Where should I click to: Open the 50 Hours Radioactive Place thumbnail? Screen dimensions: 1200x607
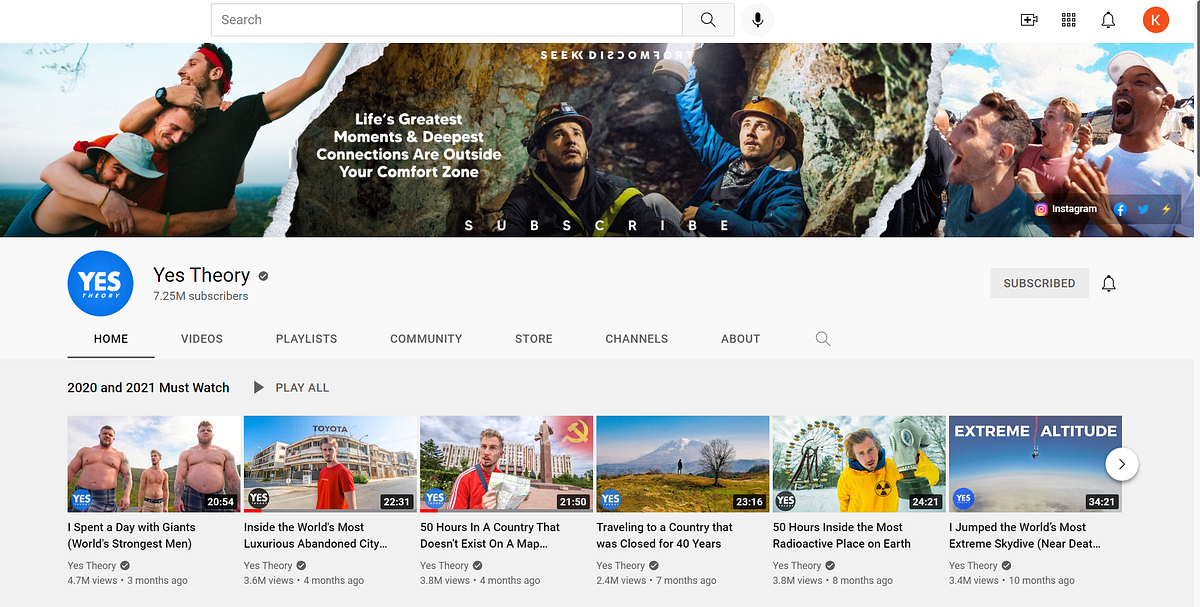coord(859,464)
